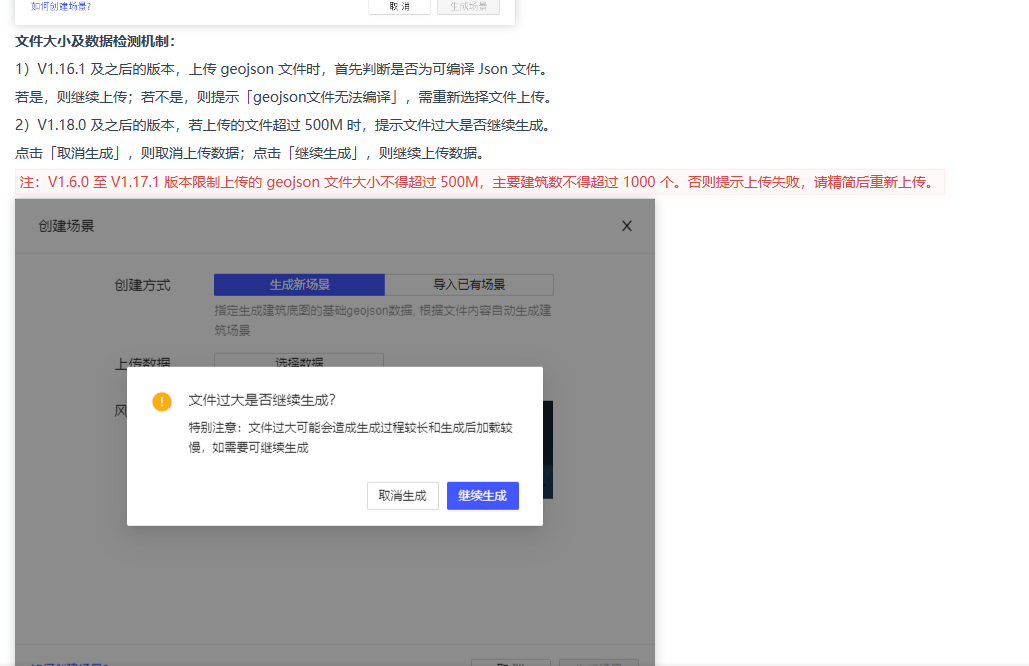Image resolution: width=1029 pixels, height=666 pixels.
Task: Click the 取消生成 button
Action: [x=402, y=495]
